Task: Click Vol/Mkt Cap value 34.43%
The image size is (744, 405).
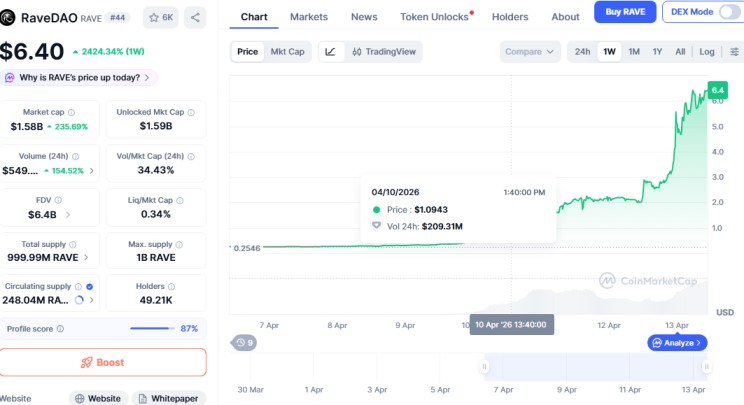Action: click(156, 170)
